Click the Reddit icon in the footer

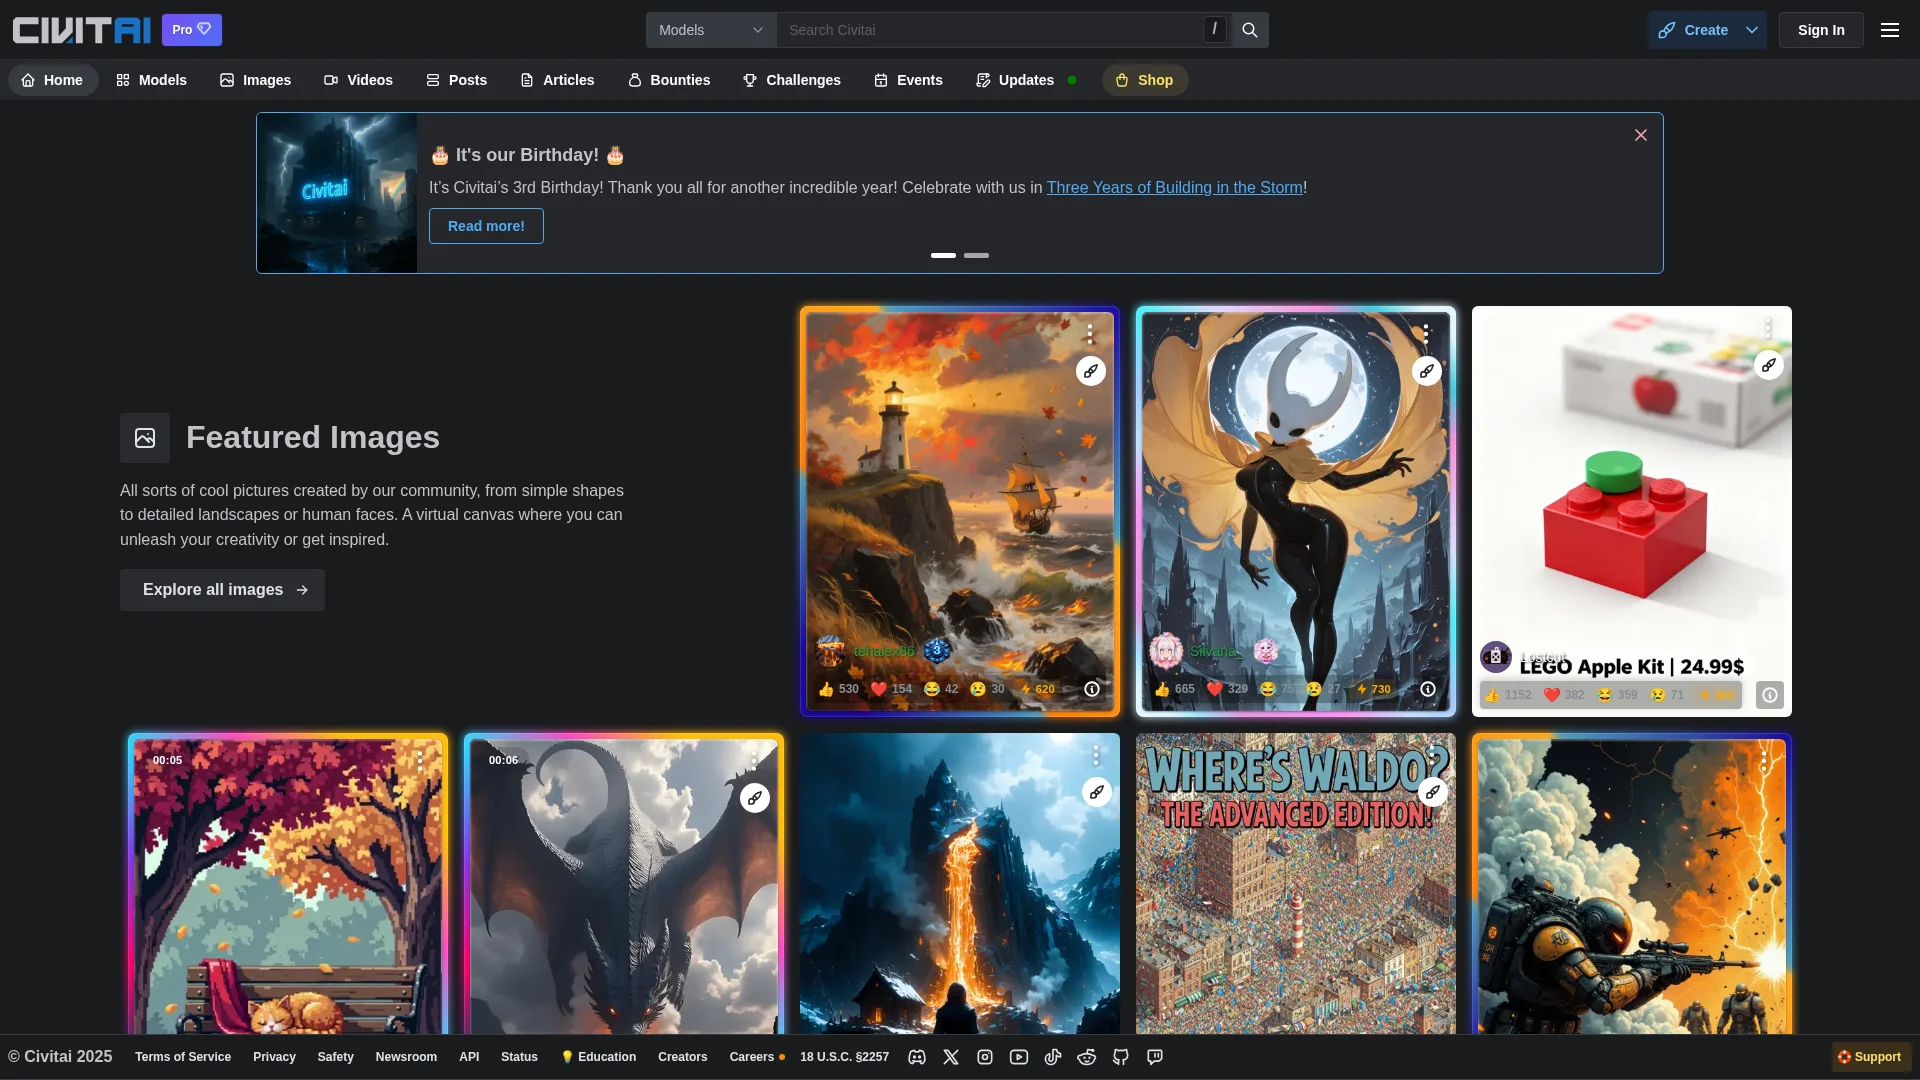(x=1087, y=1057)
